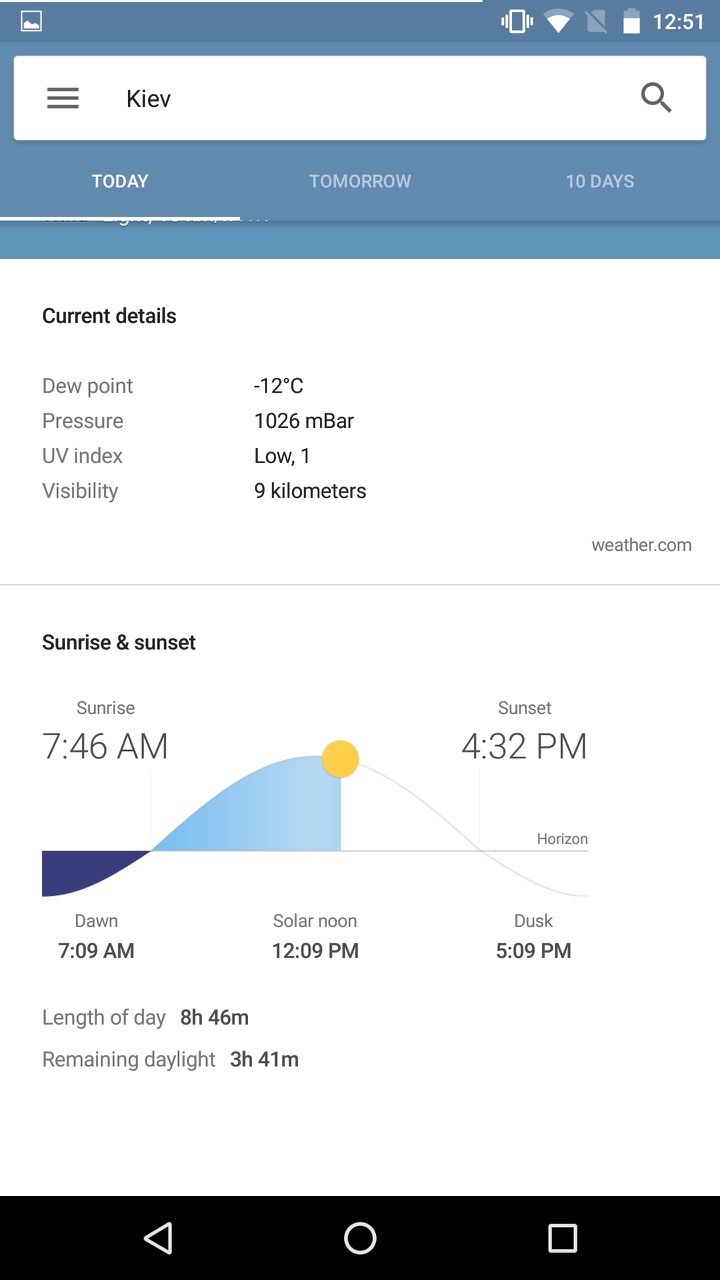Tap the Solar noon 12:09 PM label
The width and height of the screenshot is (720, 1280).
(315, 936)
